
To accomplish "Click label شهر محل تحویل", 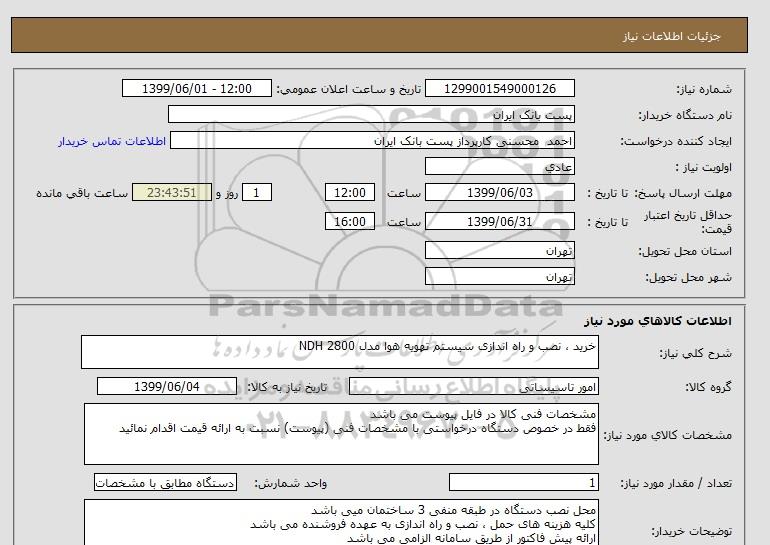I will click(x=688, y=277).
